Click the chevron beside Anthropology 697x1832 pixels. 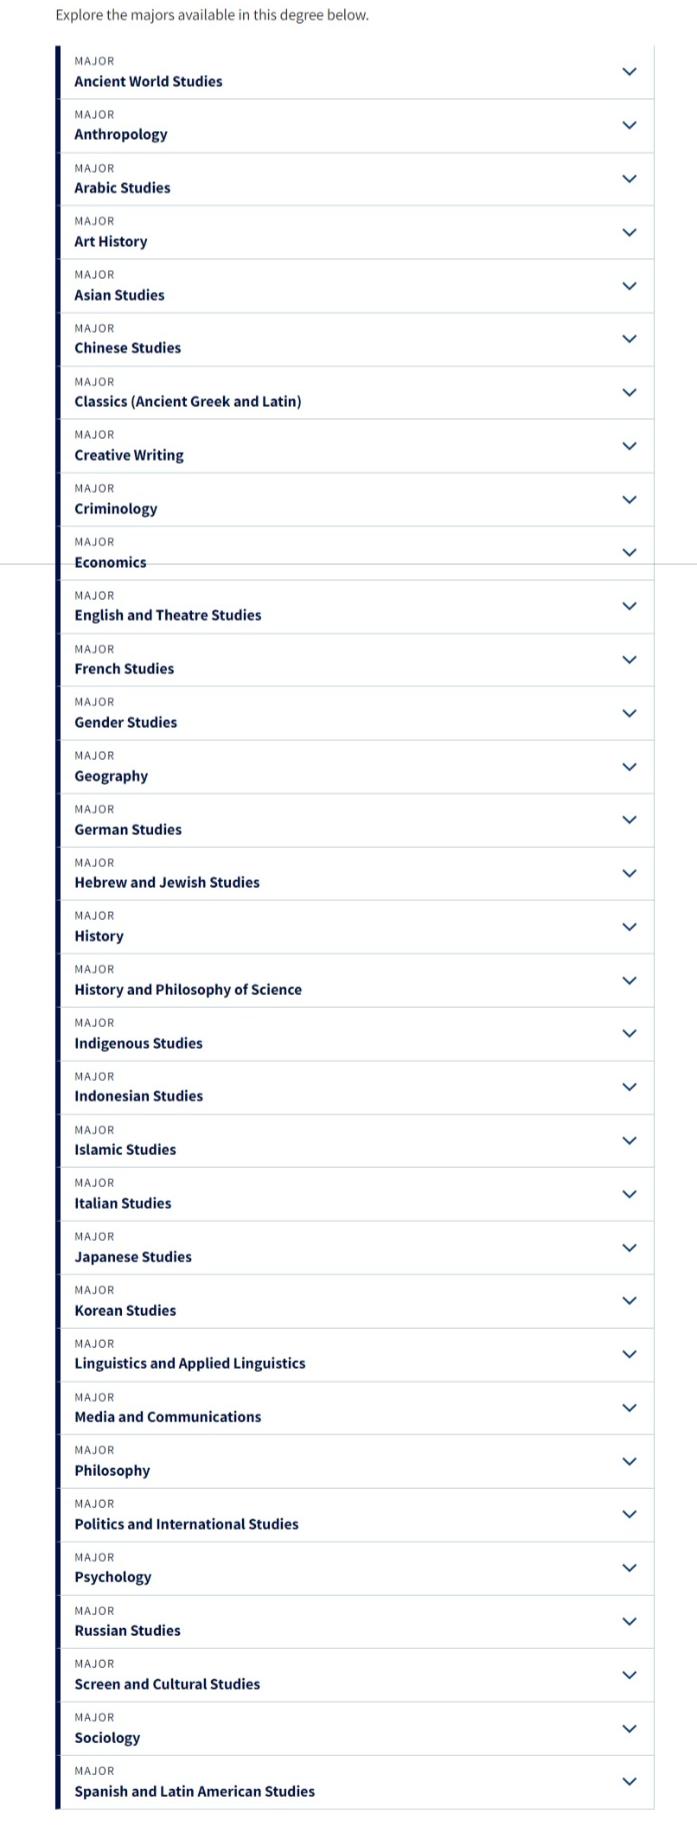pos(629,125)
